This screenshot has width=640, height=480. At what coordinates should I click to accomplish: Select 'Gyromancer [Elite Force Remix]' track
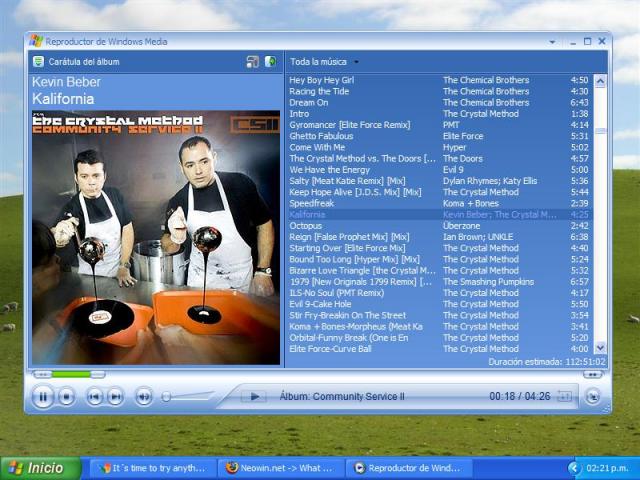coord(440,125)
